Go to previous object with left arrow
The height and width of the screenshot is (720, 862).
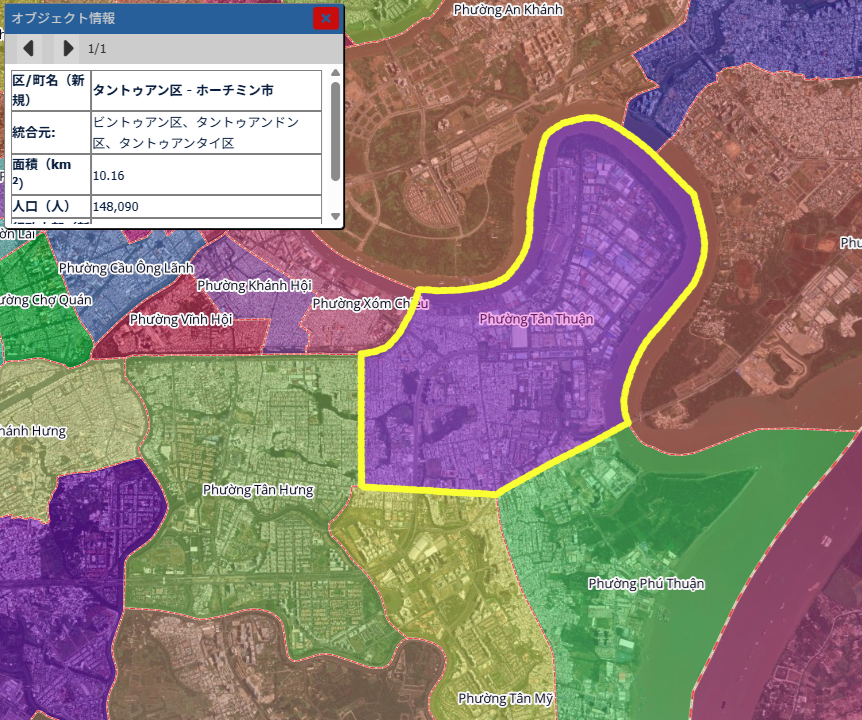(x=29, y=48)
